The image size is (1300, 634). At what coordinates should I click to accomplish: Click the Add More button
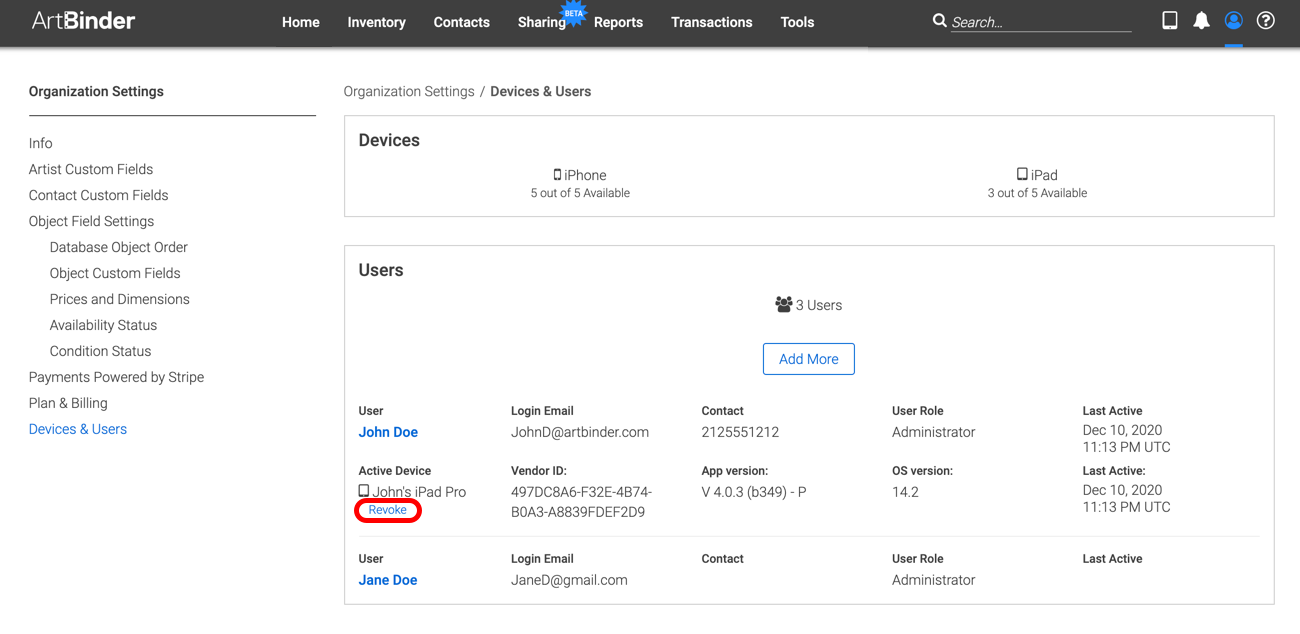tap(809, 359)
